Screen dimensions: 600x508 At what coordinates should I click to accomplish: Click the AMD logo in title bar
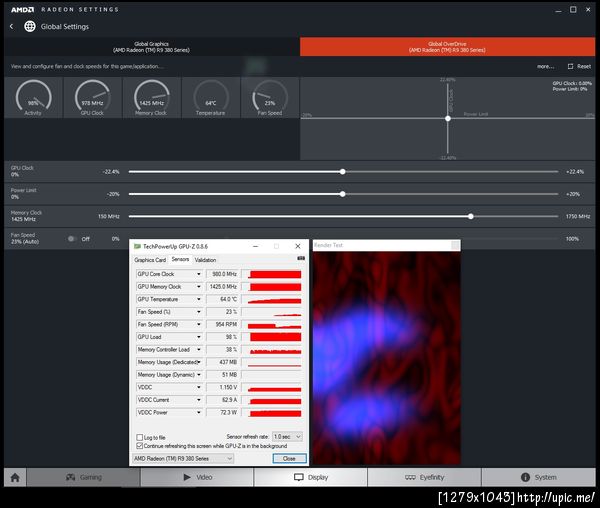coord(22,10)
